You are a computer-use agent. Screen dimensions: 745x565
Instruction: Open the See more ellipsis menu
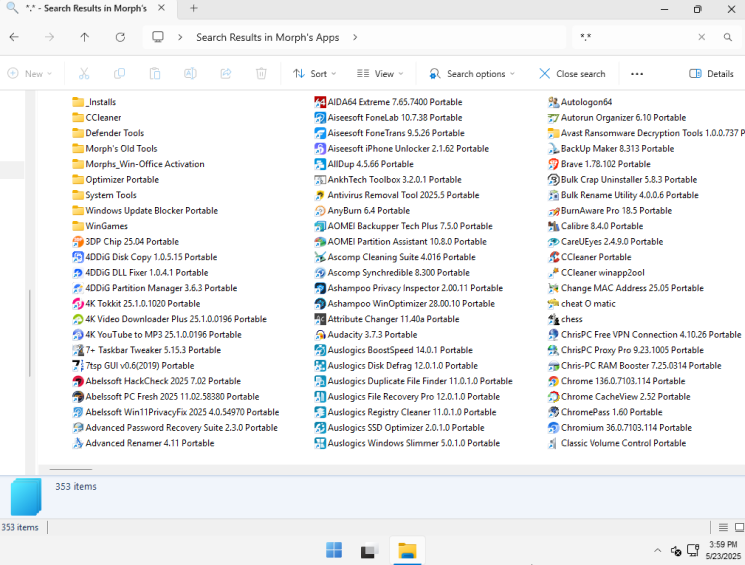(x=637, y=74)
